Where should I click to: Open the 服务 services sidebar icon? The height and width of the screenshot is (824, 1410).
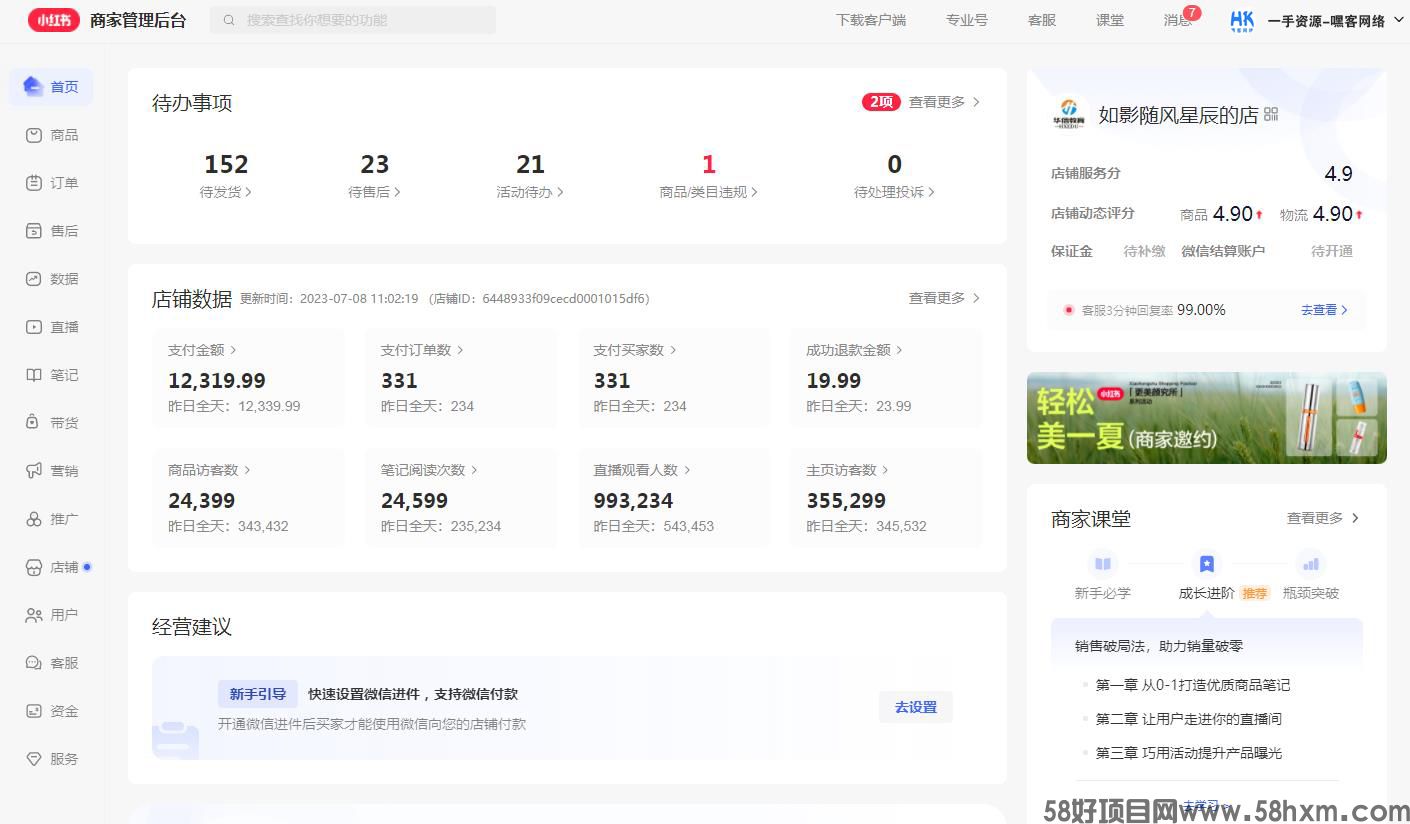tap(33, 758)
